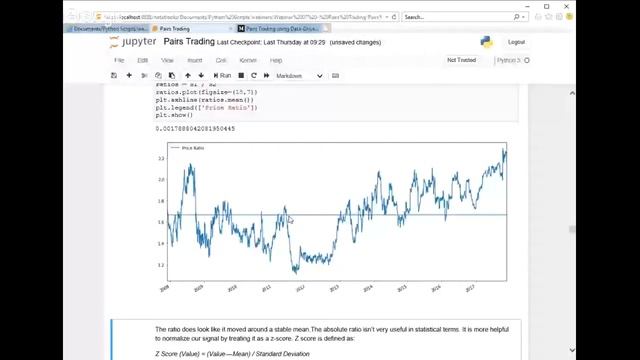Screen dimensions: 640x360
Task: Move selected cell up arrow
Action: (x=188, y=76)
